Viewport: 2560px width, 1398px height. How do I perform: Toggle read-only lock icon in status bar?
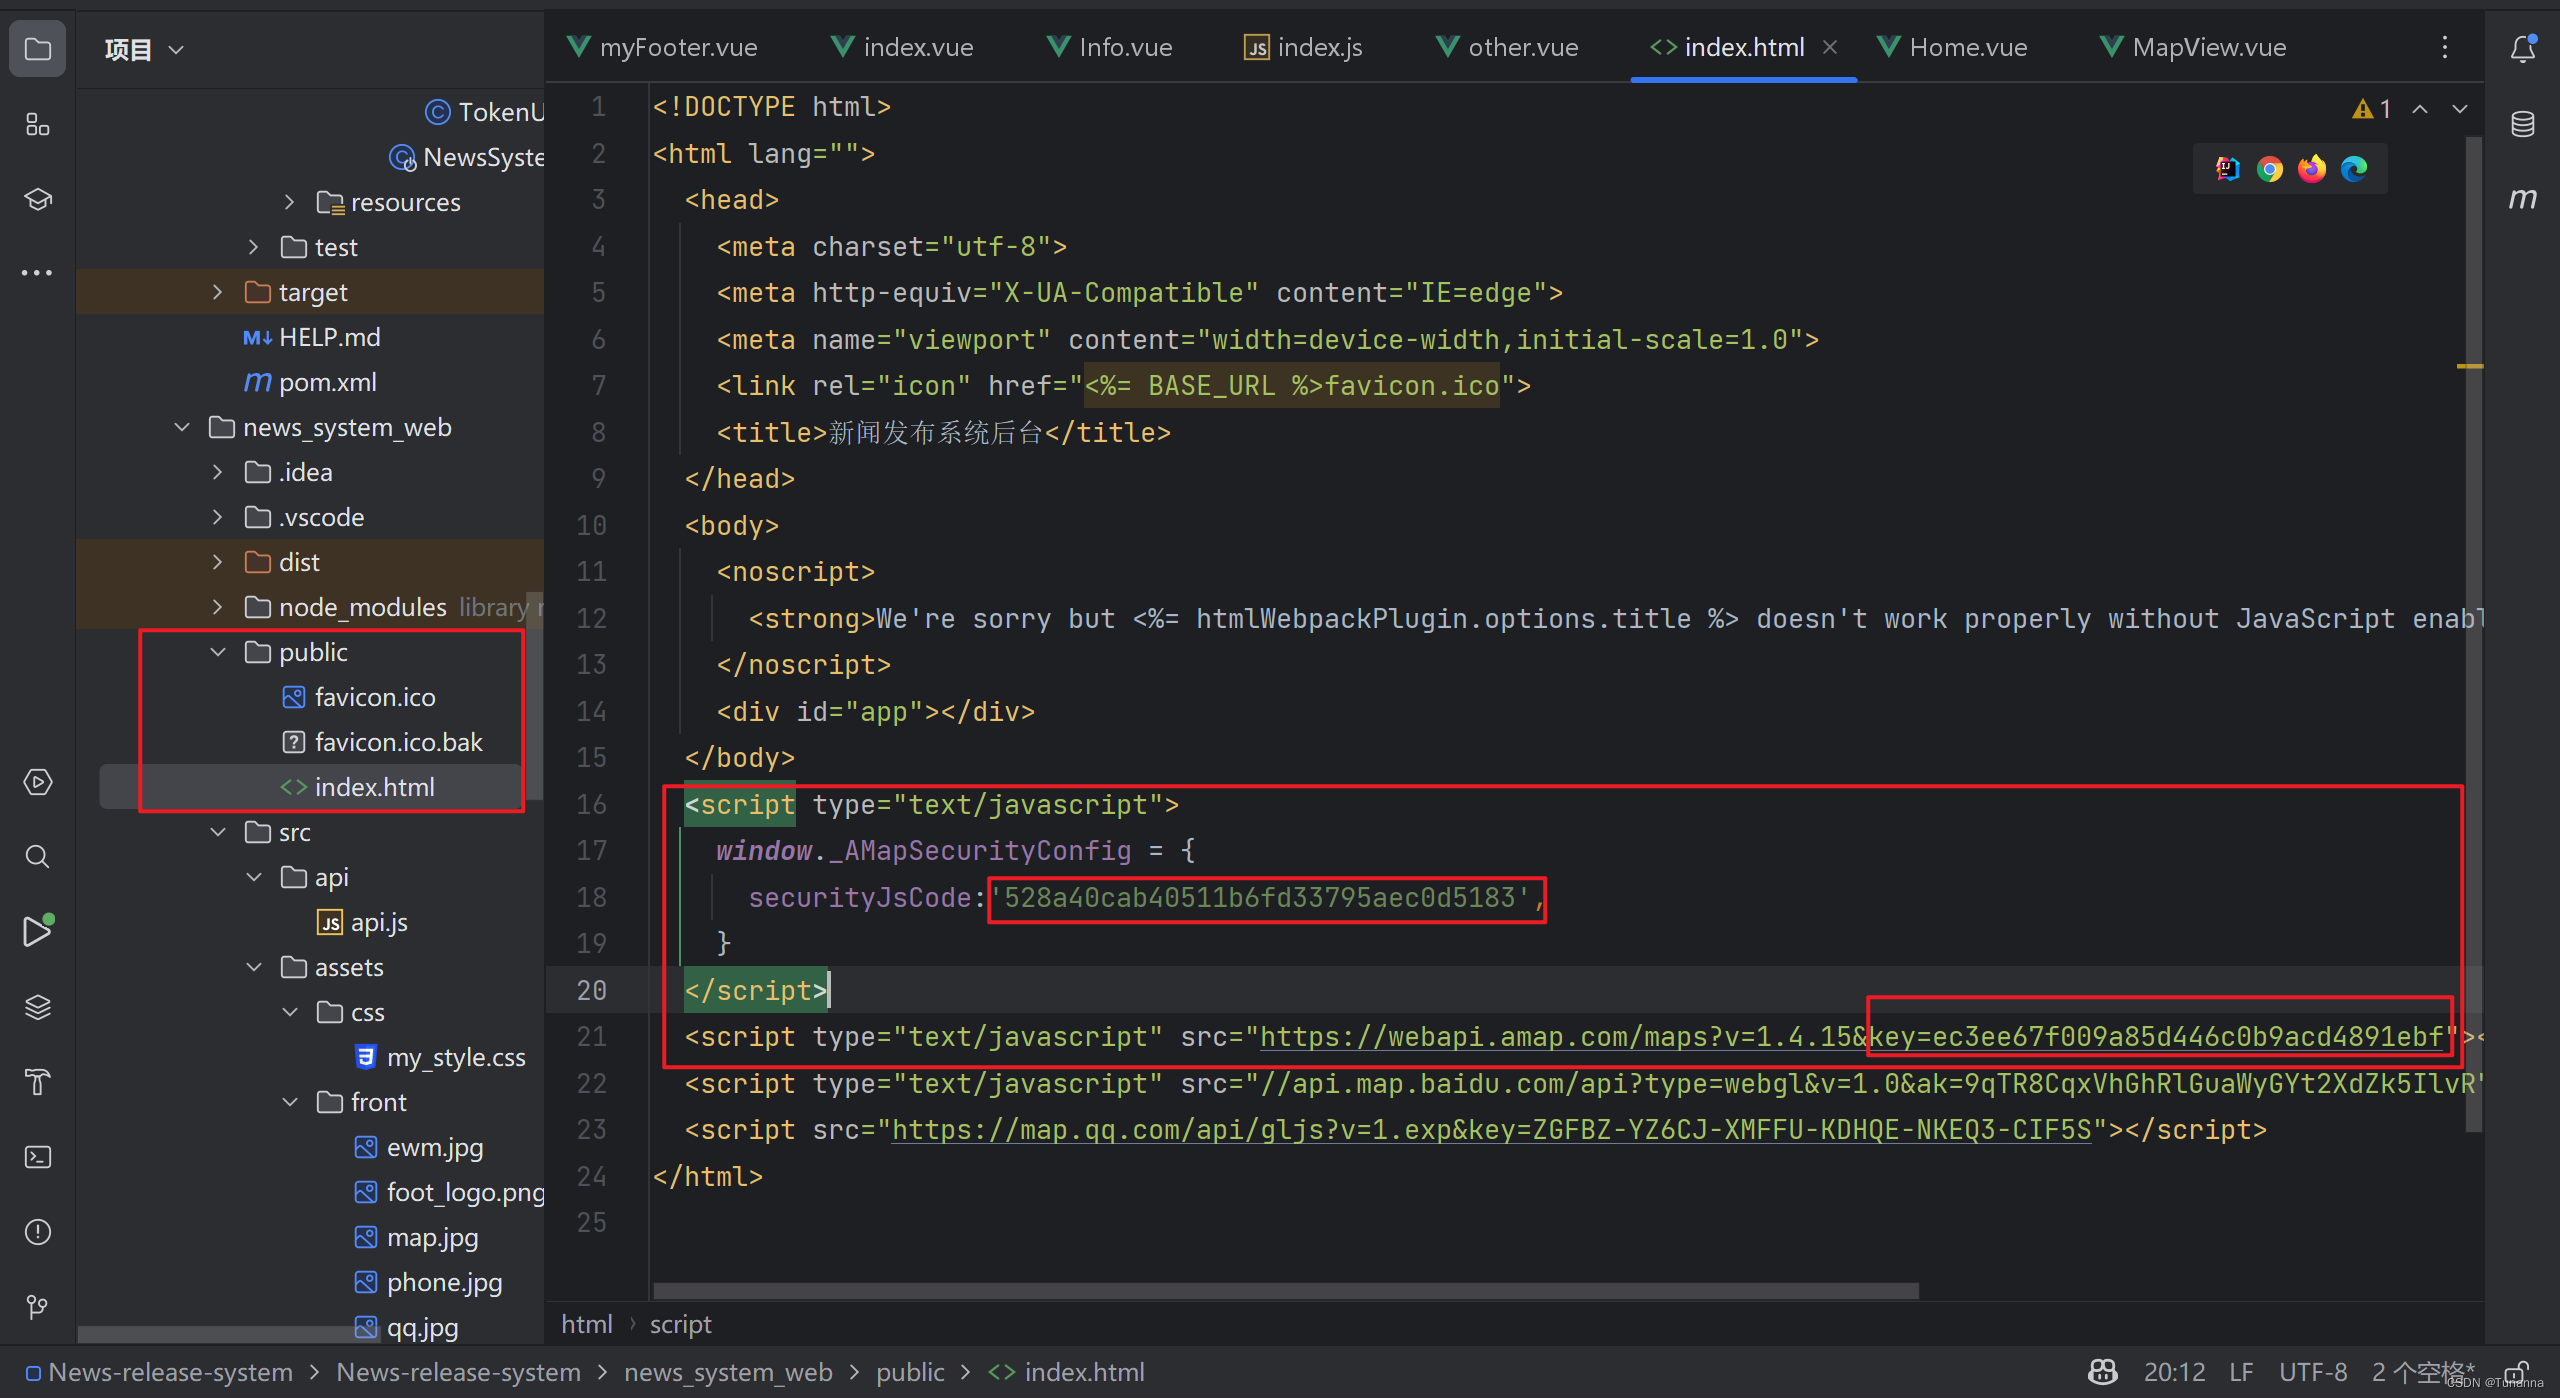point(2517,1372)
